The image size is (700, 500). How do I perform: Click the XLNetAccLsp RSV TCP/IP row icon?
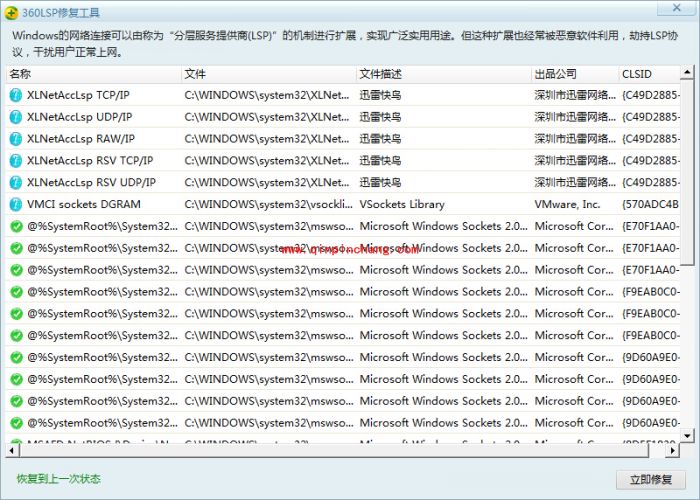click(15, 161)
